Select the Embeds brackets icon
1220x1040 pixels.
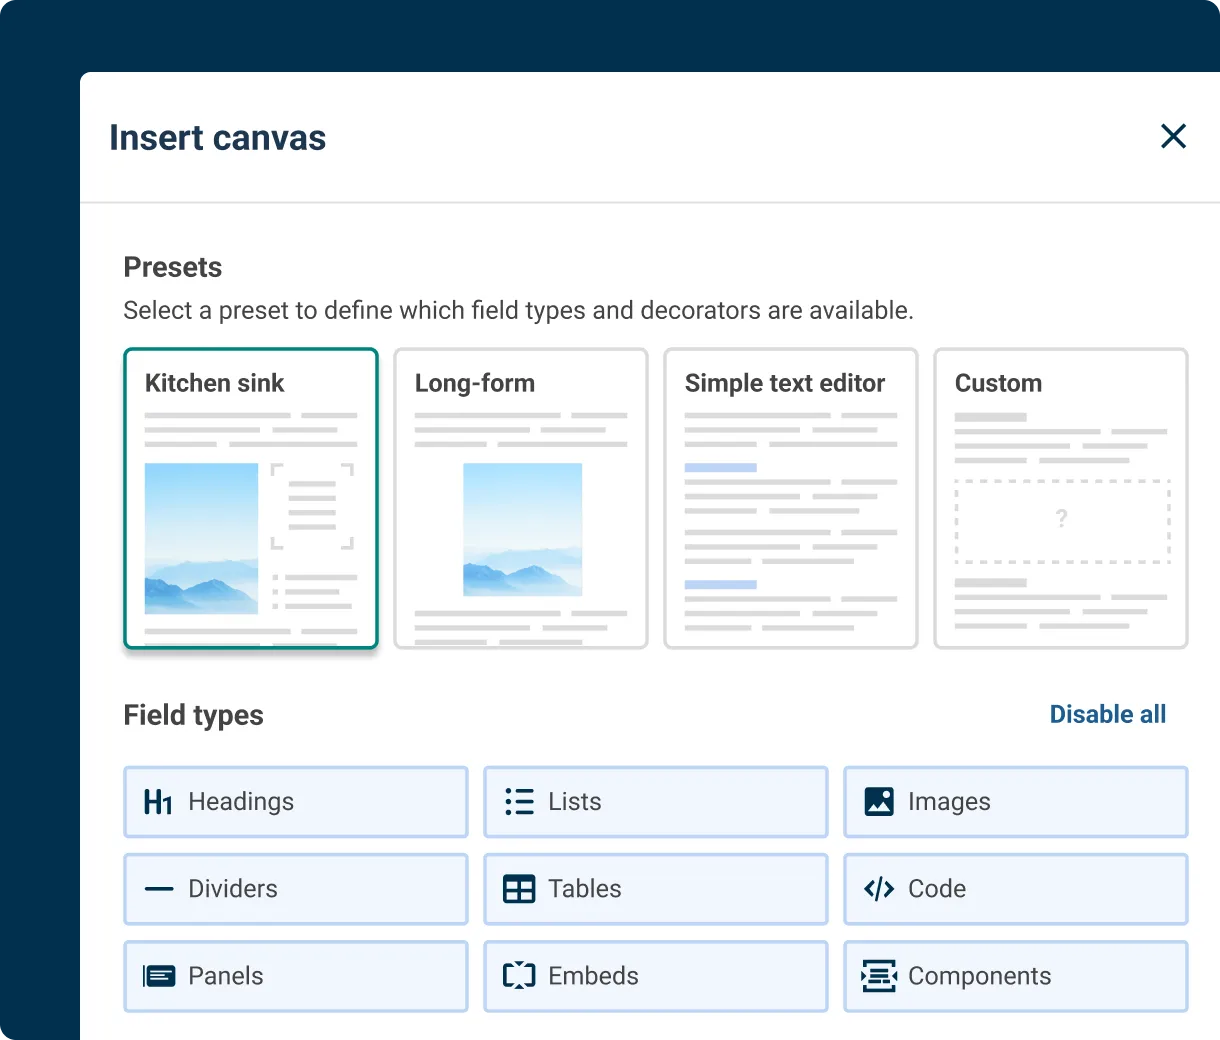519,976
